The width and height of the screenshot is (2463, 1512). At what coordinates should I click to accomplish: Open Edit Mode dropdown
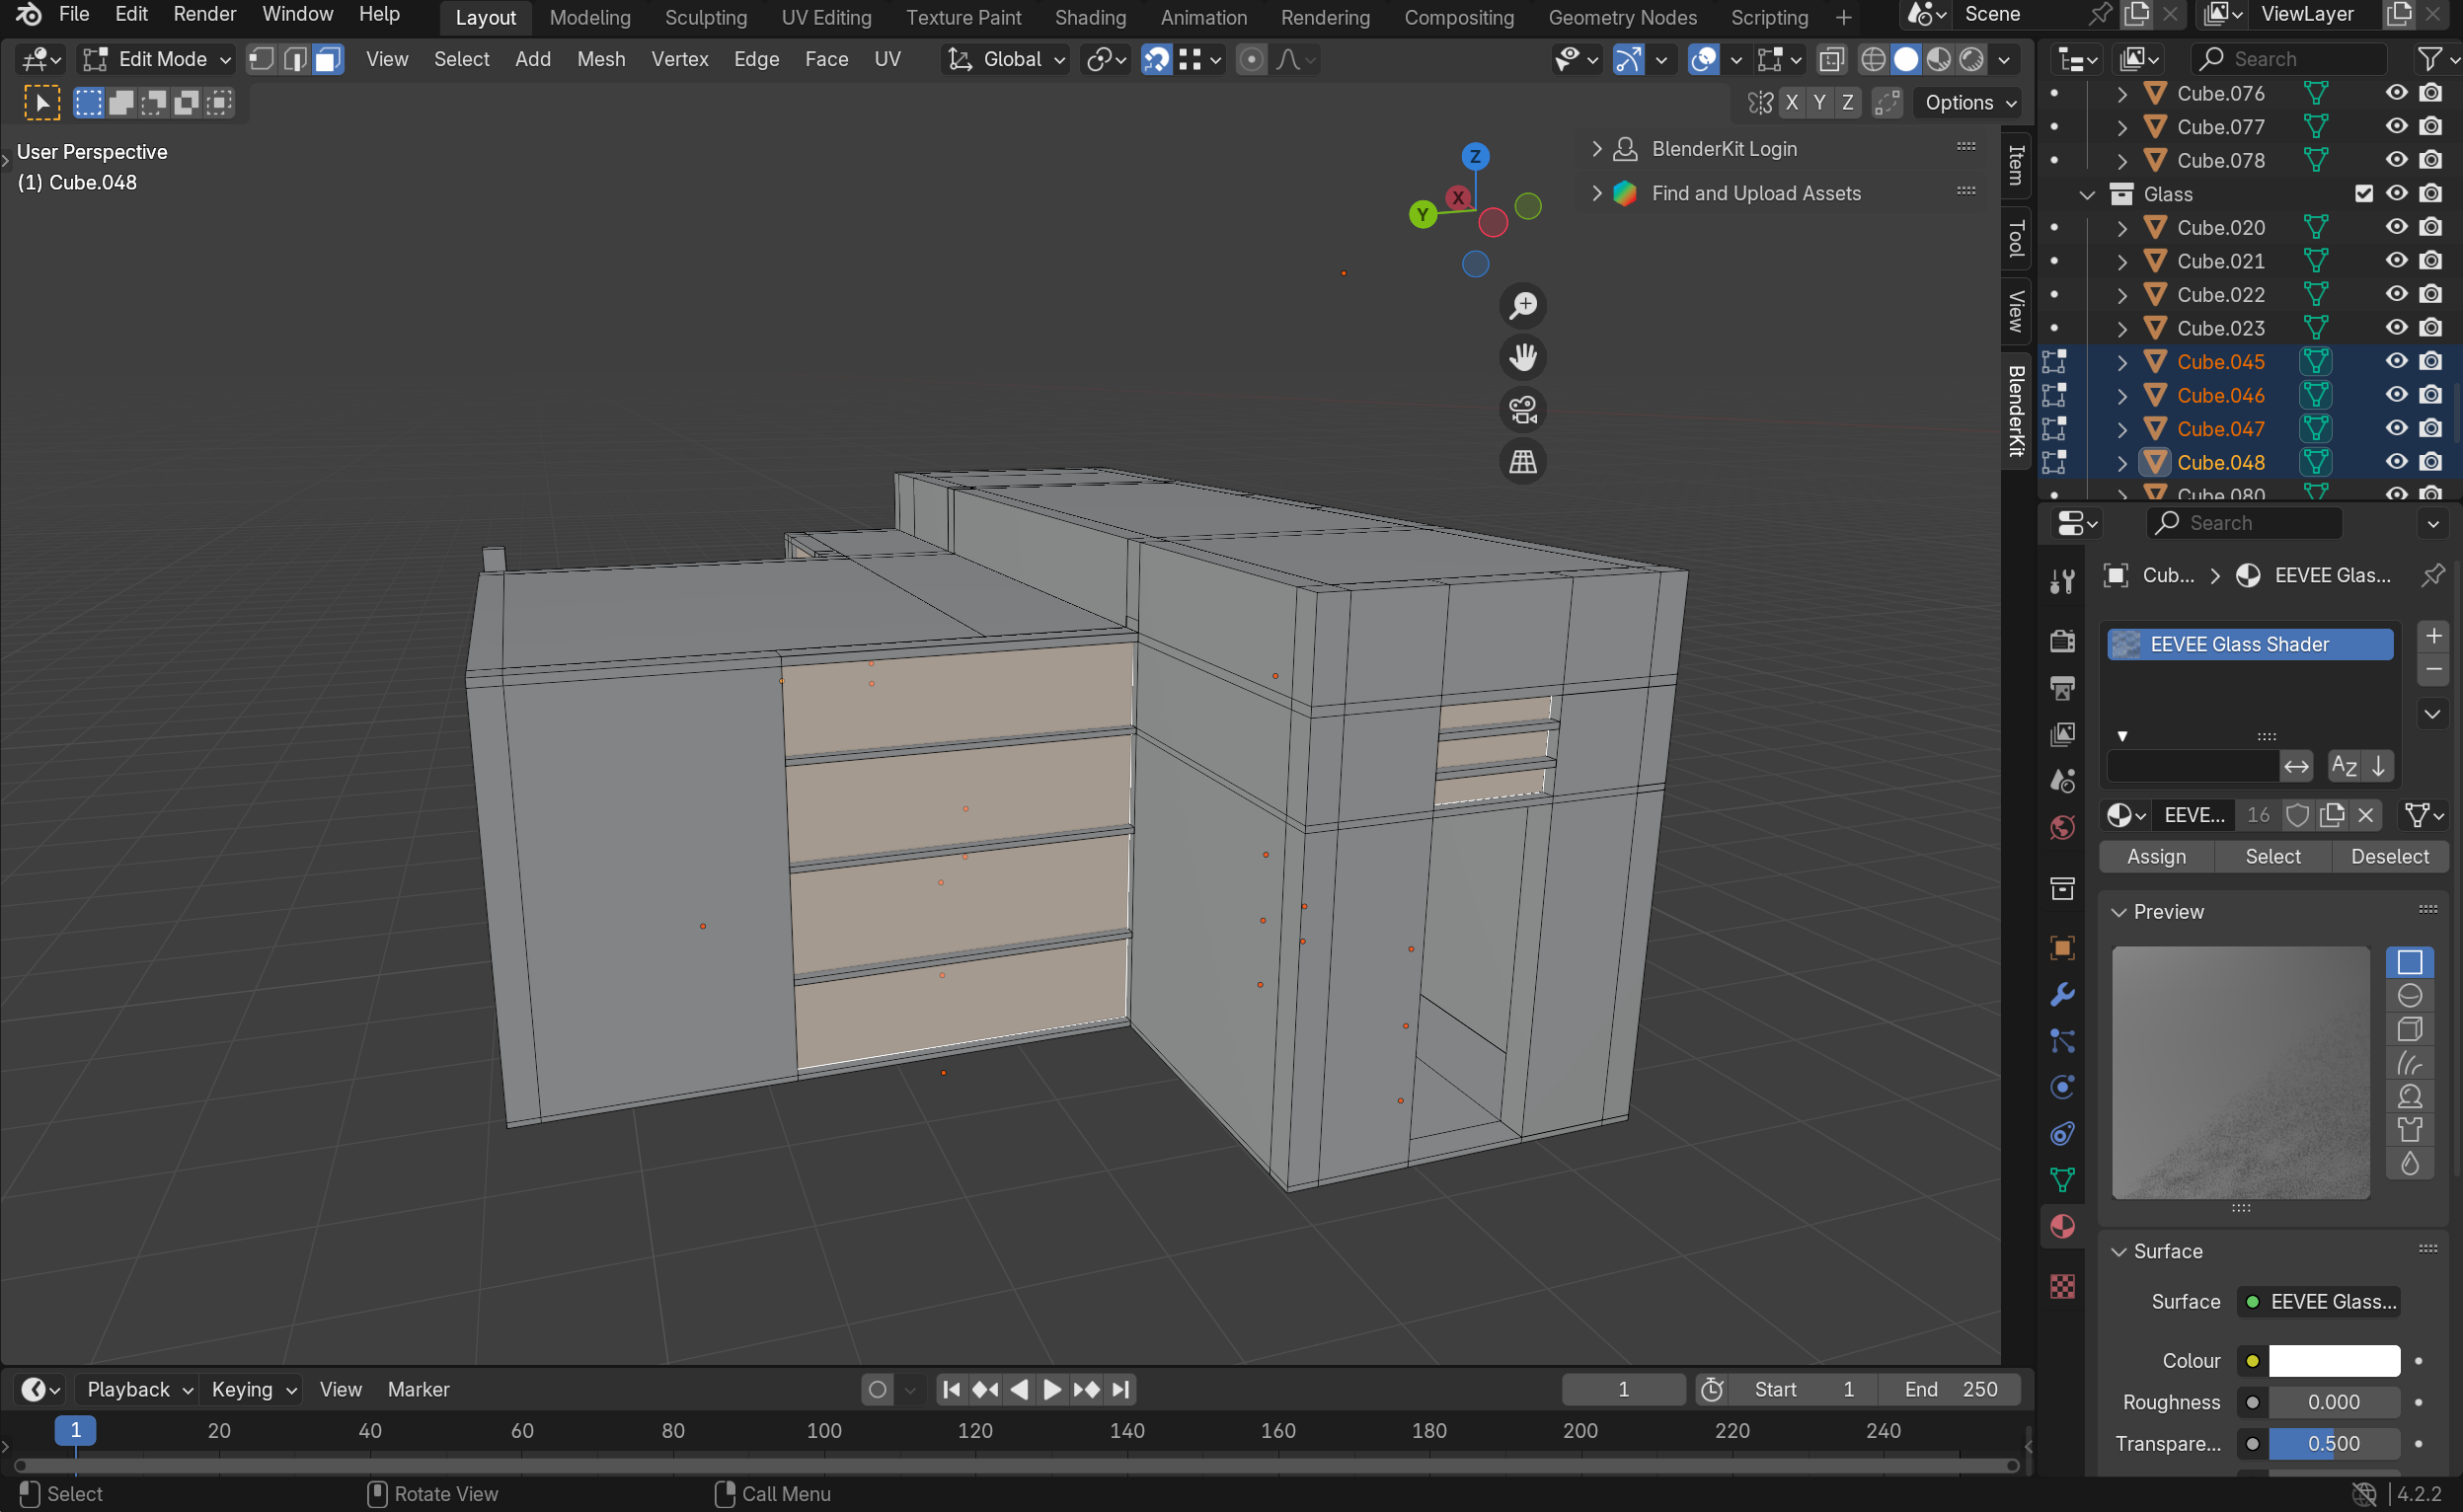157,59
